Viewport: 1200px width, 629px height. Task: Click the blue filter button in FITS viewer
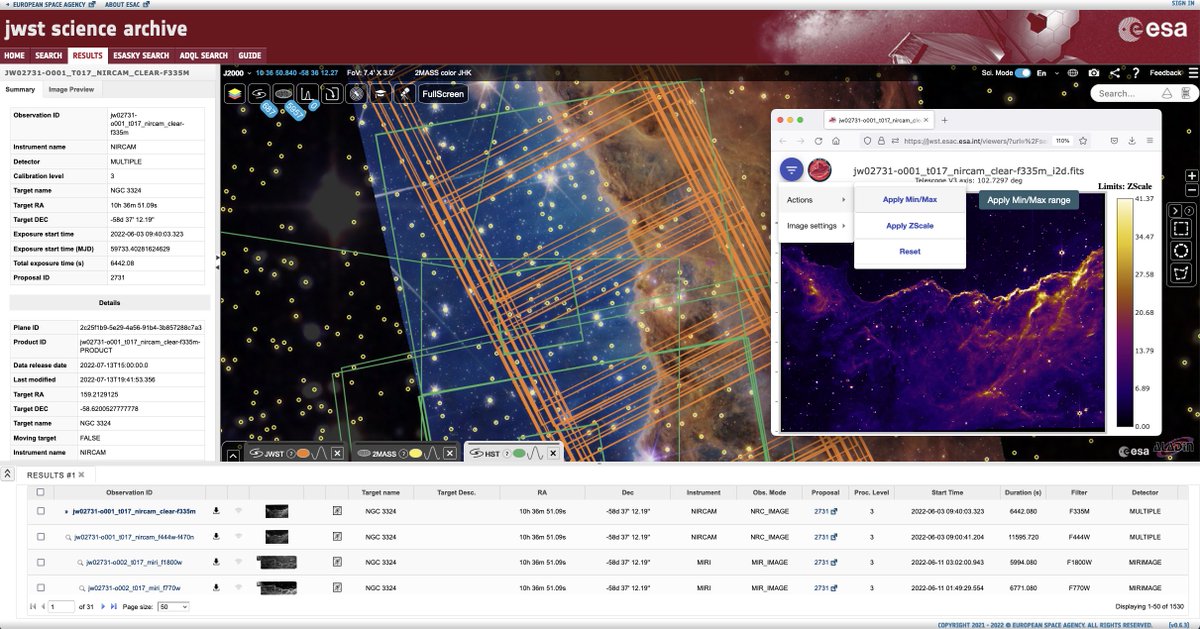[791, 169]
